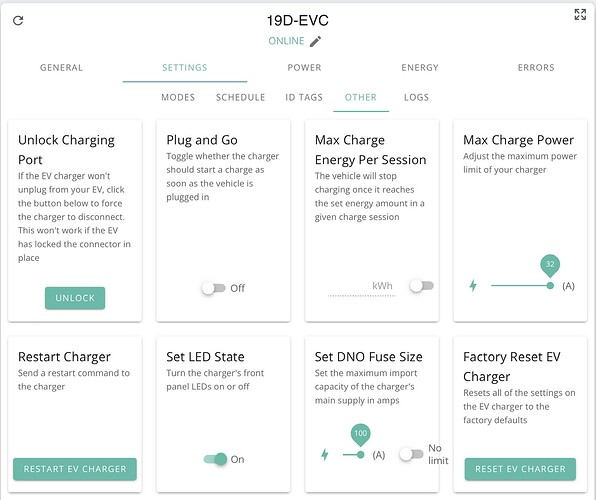This screenshot has height=500, width=596.
Task: Click the 32 value bubble above the slider
Action: [550, 265]
